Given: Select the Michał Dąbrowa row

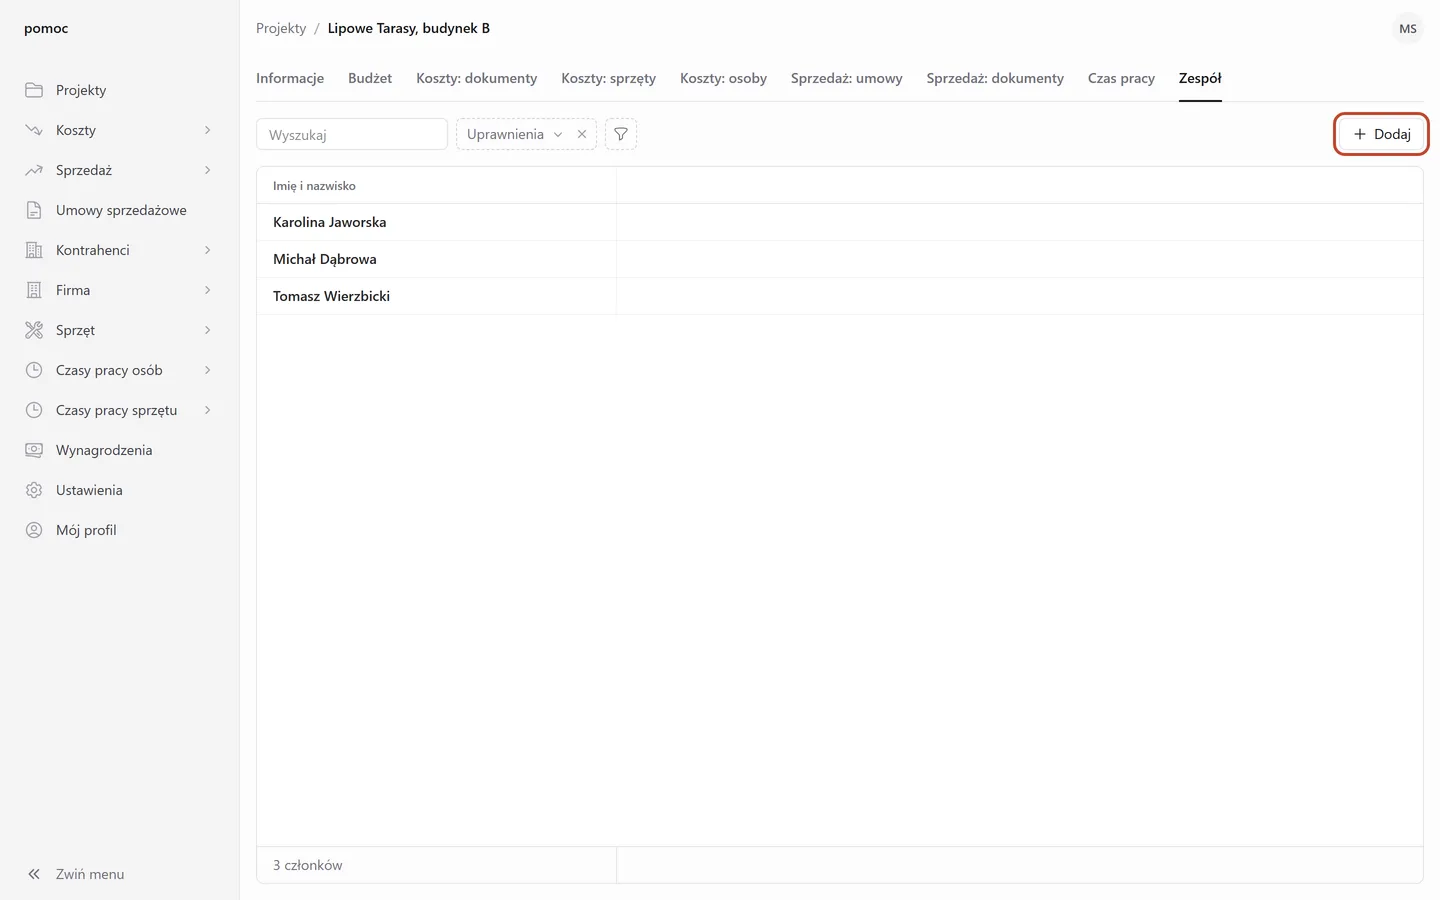Looking at the screenshot, I should point(840,259).
